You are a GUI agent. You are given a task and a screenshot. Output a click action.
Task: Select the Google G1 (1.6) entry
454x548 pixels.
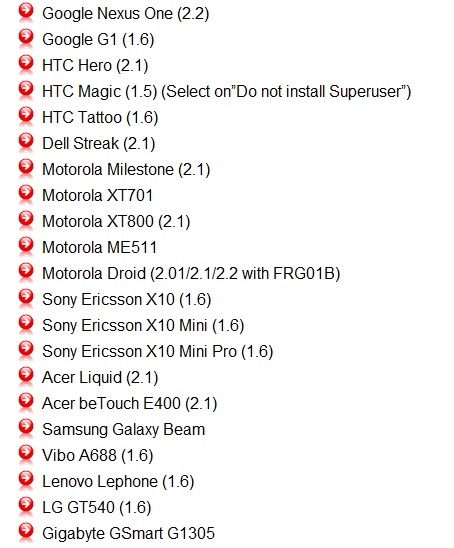[98, 39]
